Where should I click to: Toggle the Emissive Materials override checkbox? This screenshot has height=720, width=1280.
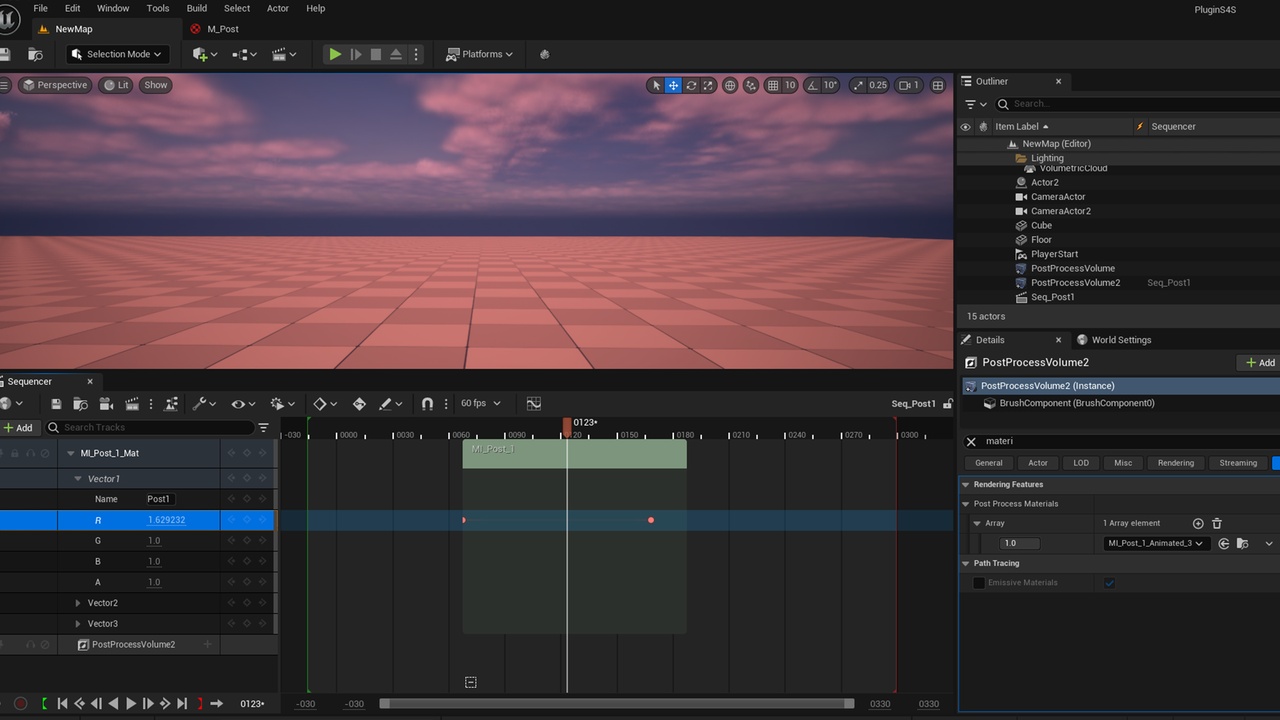point(979,583)
